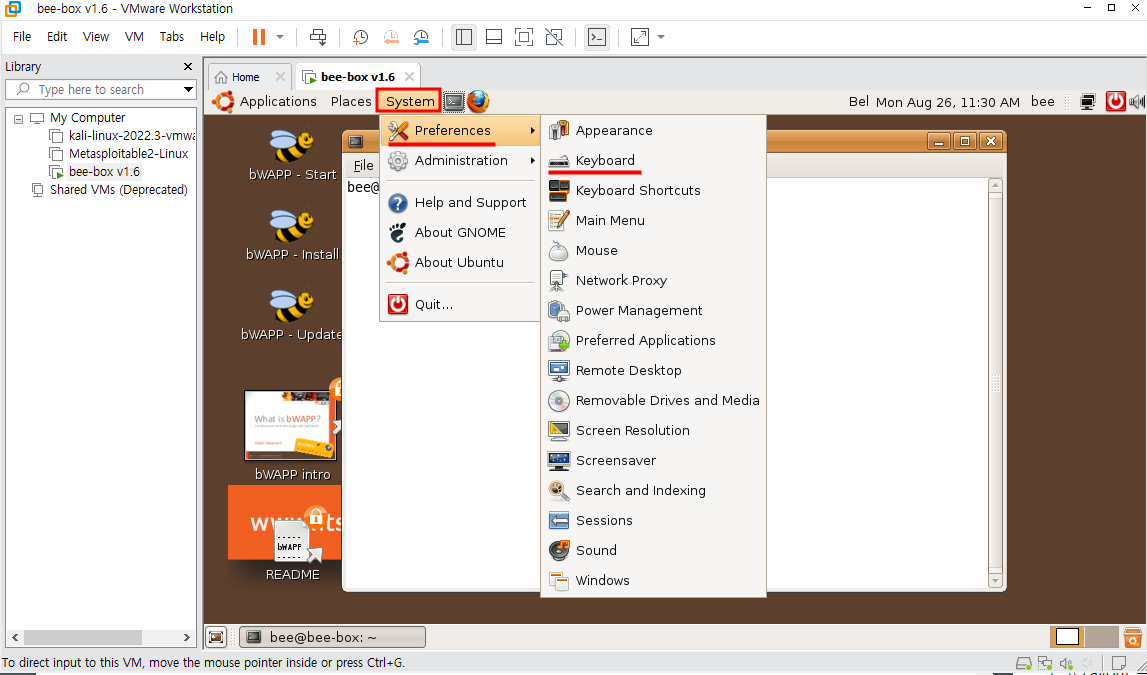Open the Tabs menu
The height and width of the screenshot is (675, 1147).
pos(172,37)
